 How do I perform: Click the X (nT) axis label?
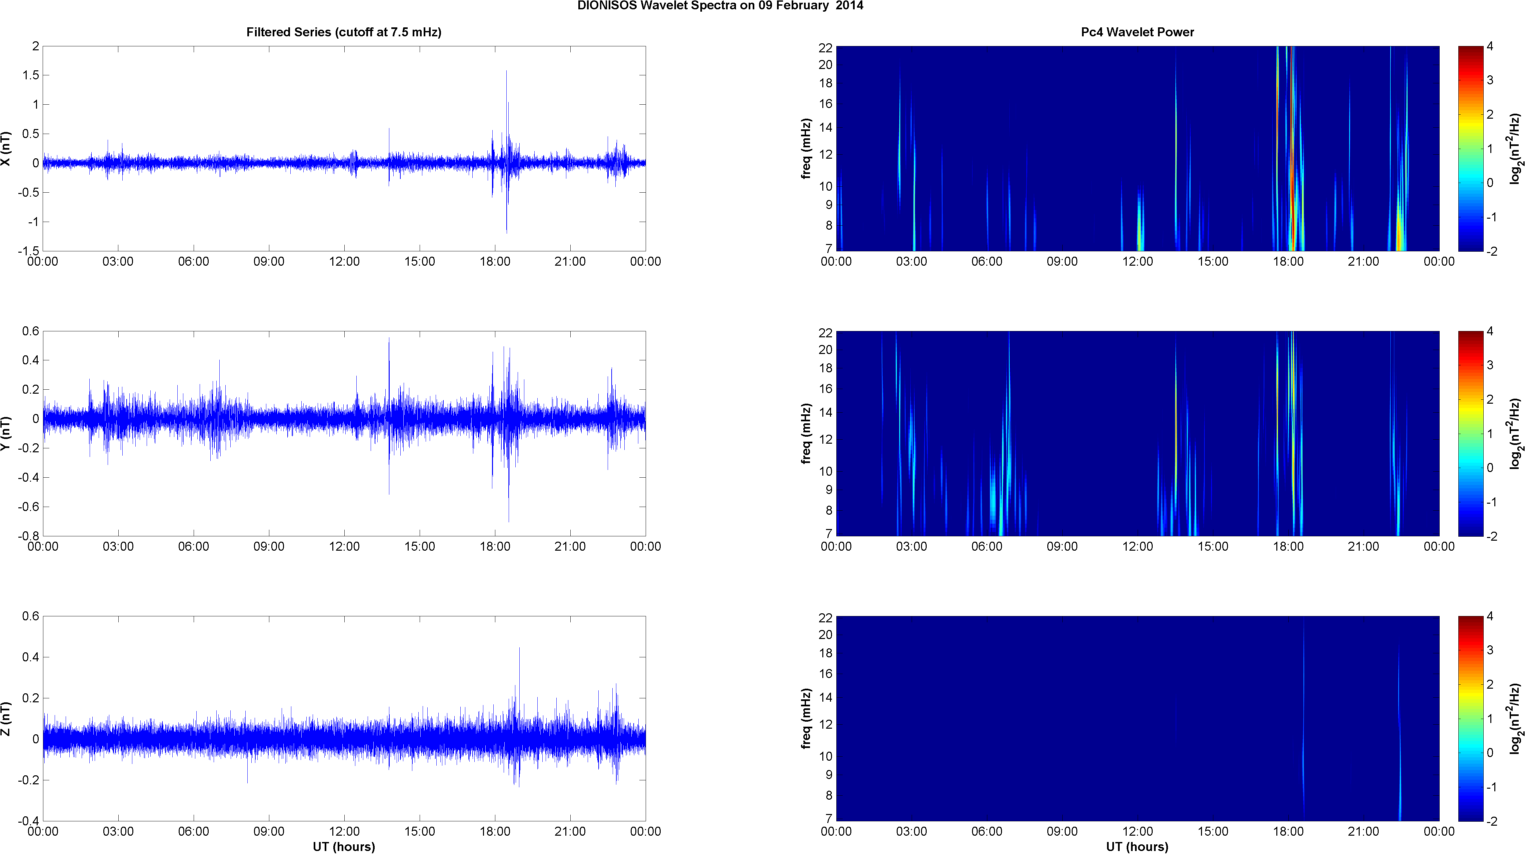(x=7, y=148)
